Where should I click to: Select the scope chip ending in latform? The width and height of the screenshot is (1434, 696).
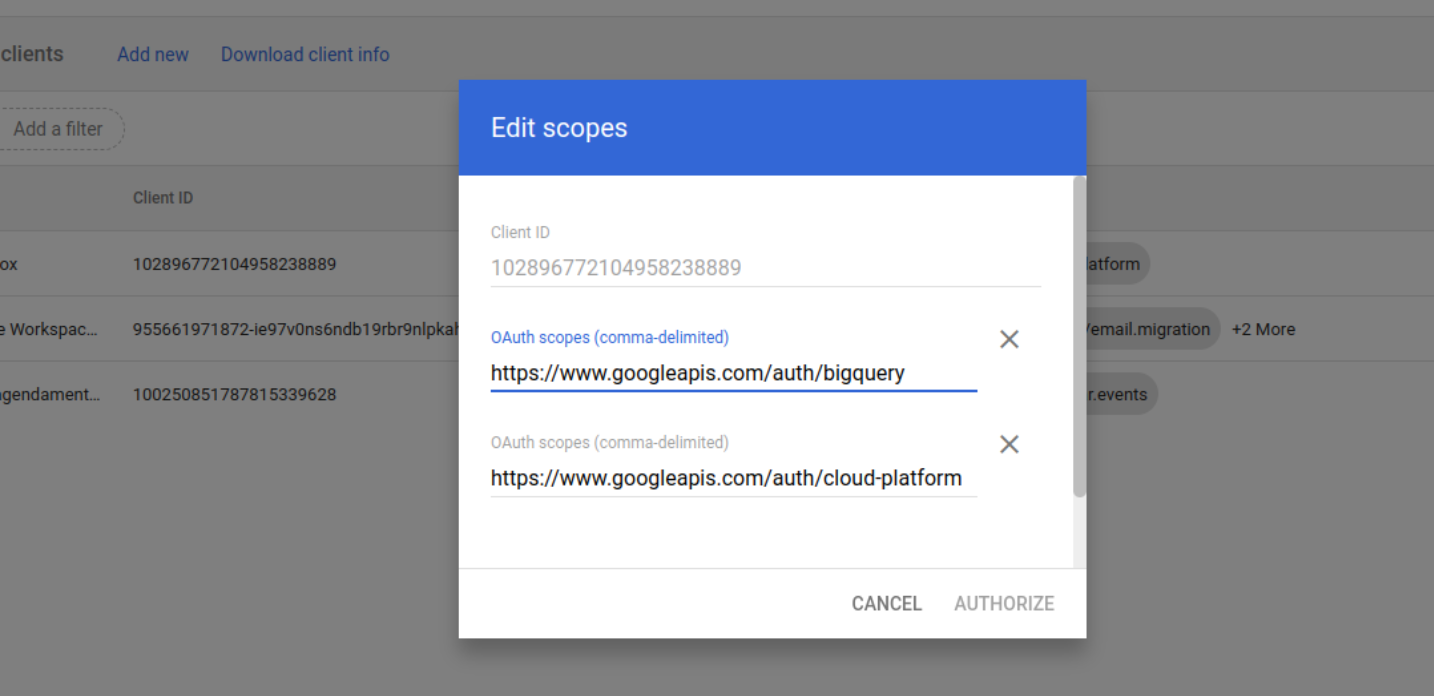pyautogui.click(x=1115, y=265)
